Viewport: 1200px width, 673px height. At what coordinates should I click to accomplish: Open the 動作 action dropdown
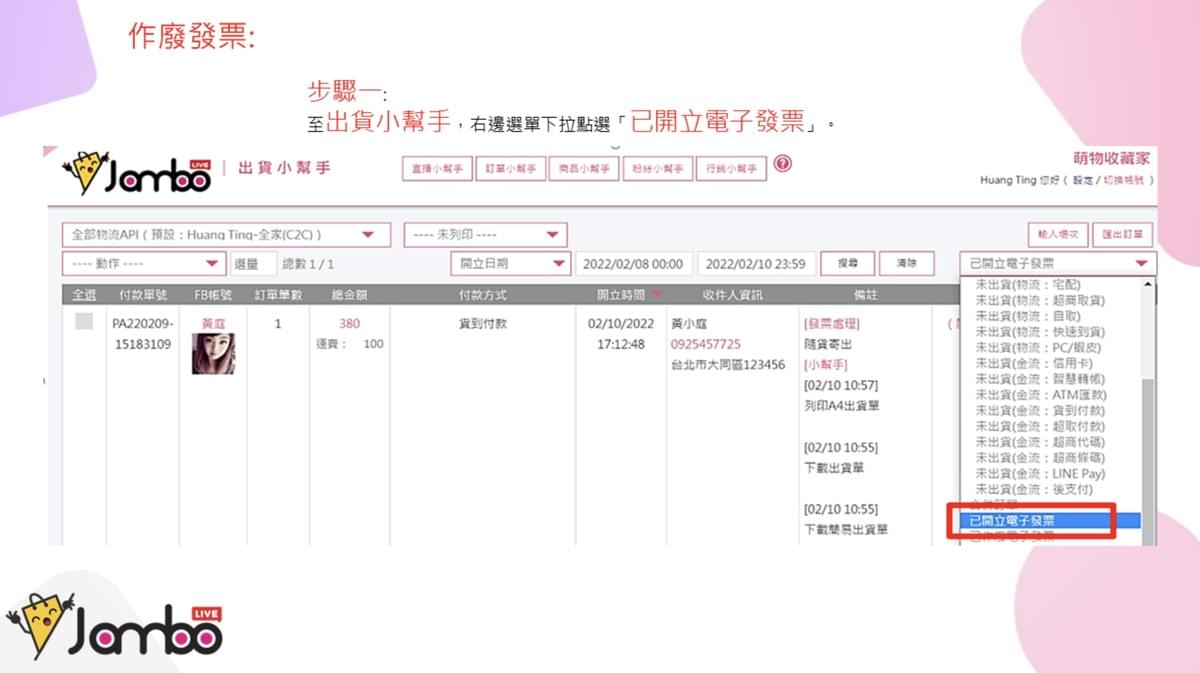click(x=144, y=264)
